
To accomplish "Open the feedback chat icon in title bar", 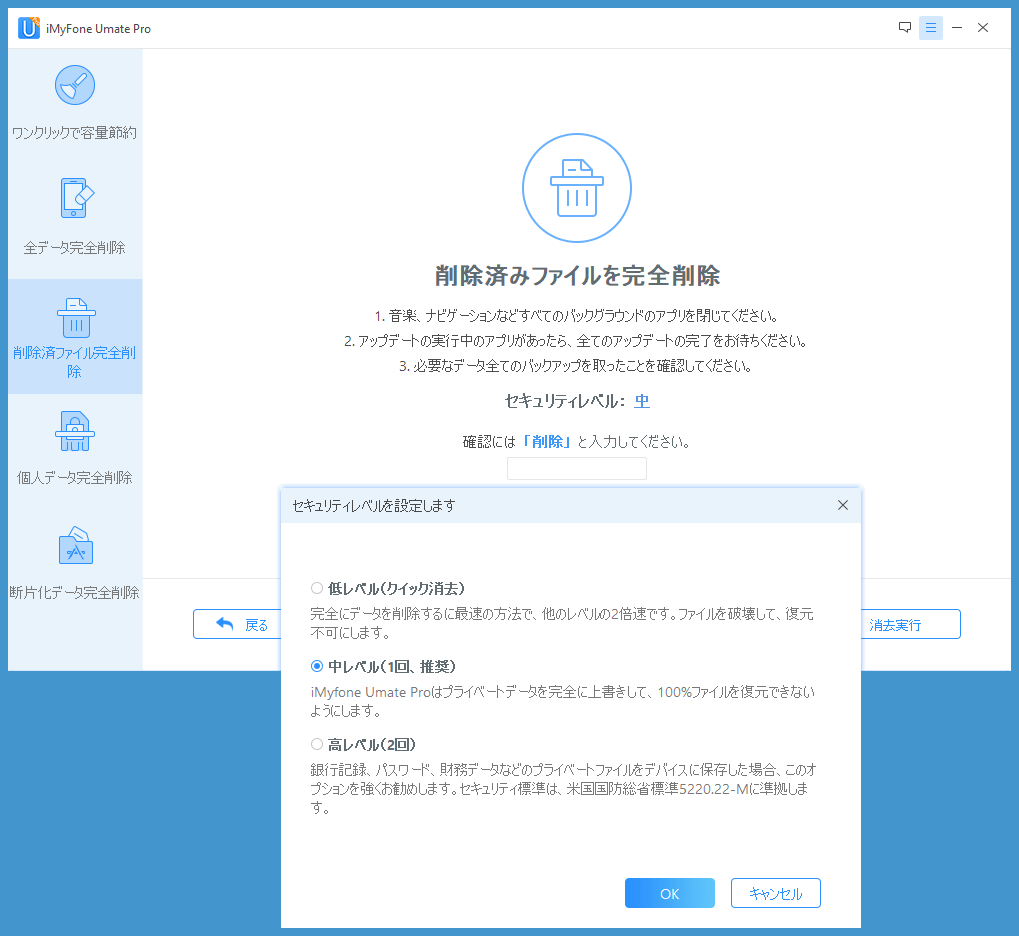I will [905, 27].
